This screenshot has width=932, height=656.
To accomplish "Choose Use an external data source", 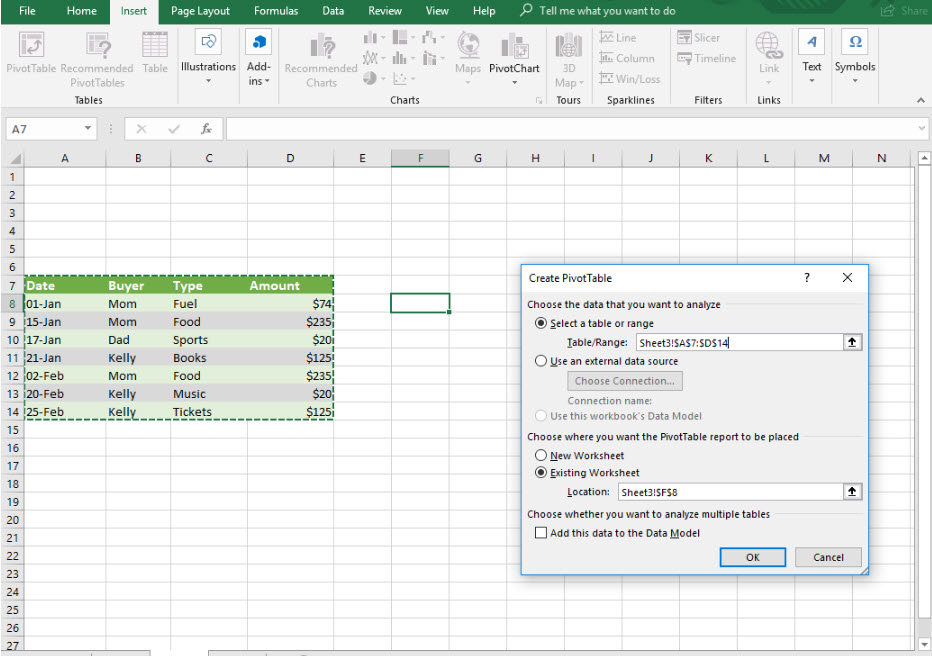I will tap(541, 361).
